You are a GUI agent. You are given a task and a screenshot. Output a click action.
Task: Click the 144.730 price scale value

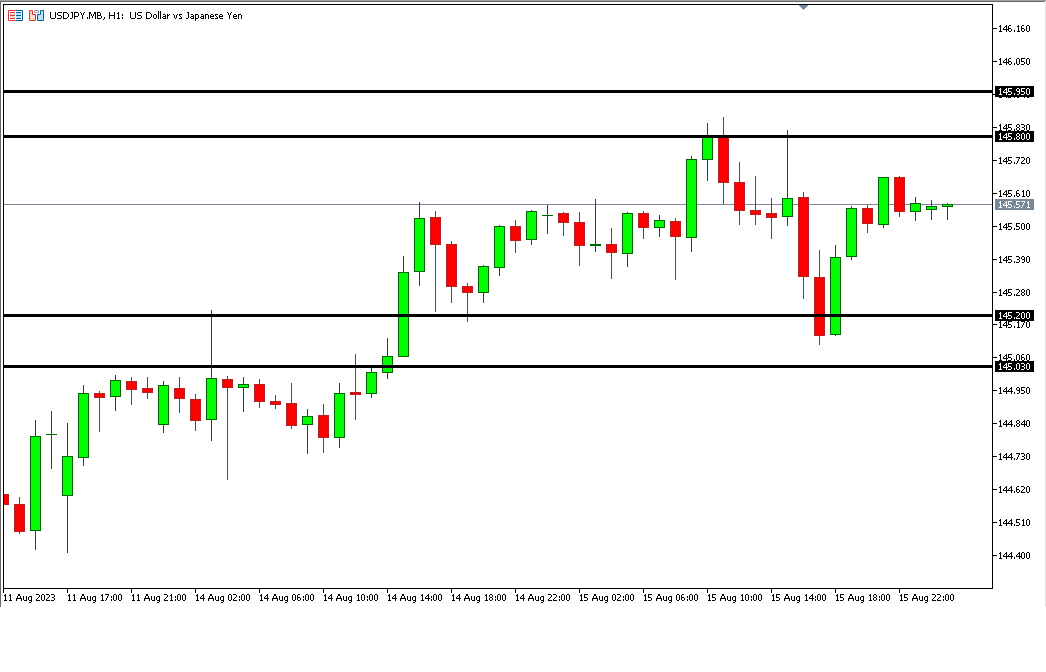click(x=1014, y=456)
